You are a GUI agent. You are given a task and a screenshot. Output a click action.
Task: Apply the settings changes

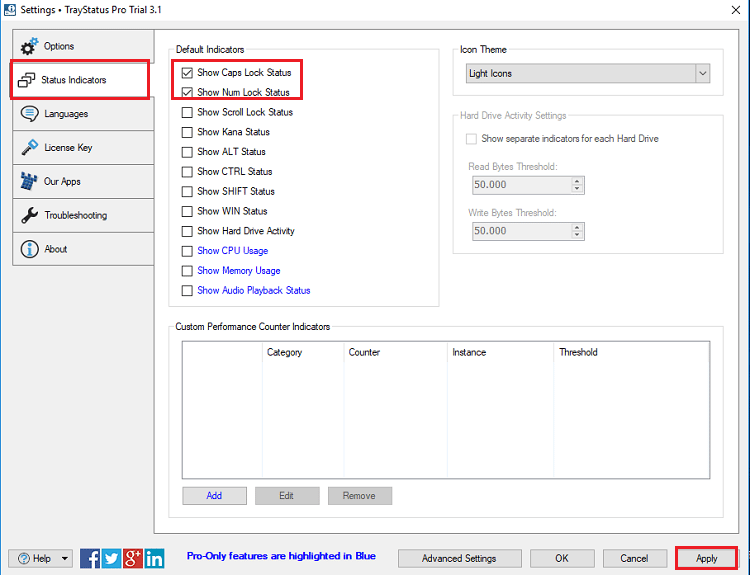click(706, 558)
